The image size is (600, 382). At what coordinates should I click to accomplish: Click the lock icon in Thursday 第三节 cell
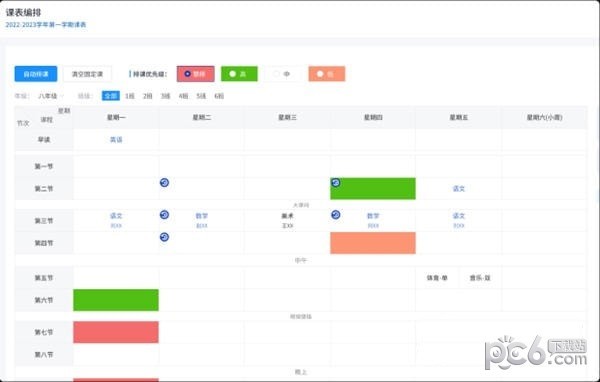point(336,215)
